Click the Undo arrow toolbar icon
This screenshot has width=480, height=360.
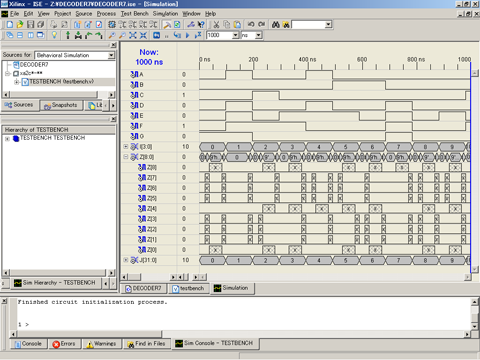251,24
